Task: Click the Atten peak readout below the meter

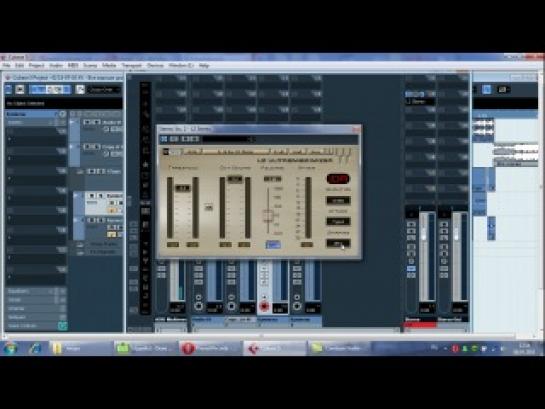Action: pyautogui.click(x=307, y=245)
